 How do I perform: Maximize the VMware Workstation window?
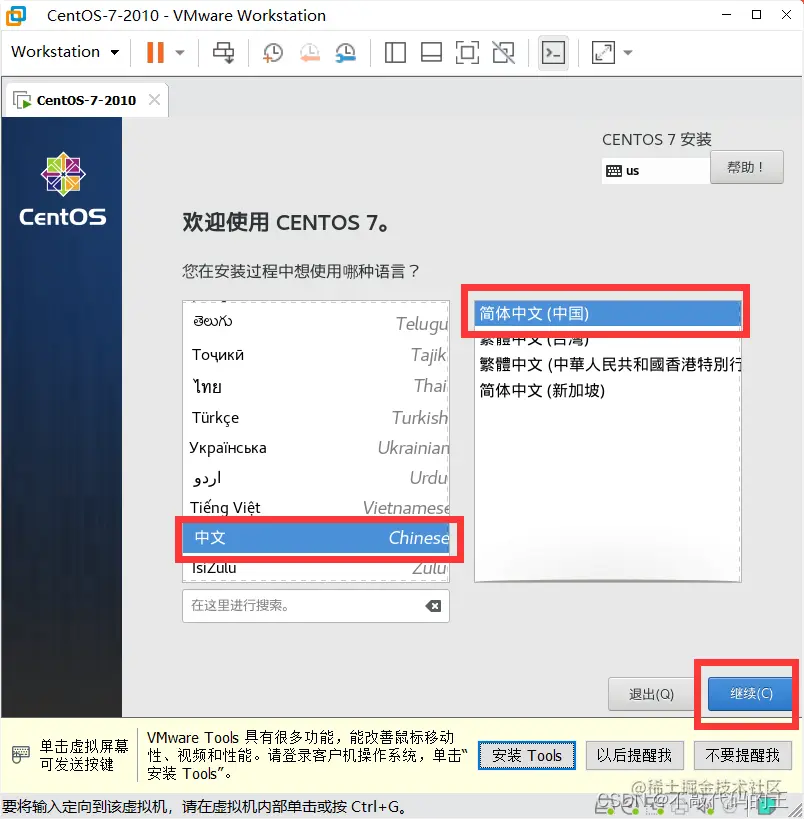[756, 15]
